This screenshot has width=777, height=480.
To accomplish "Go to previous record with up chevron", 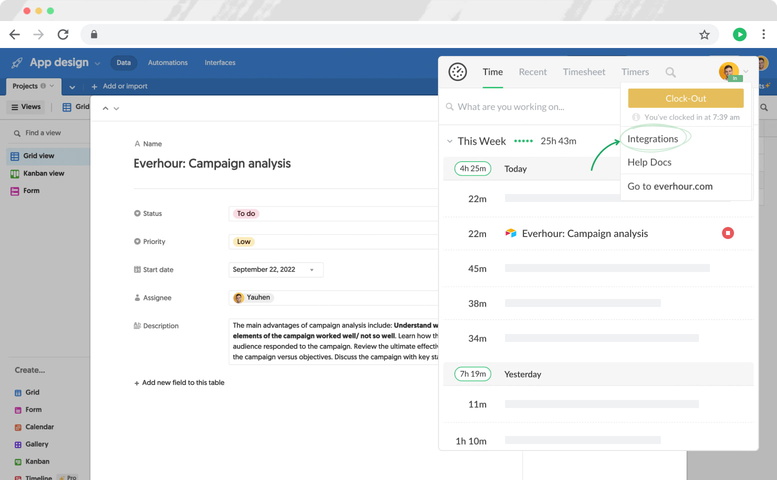I will point(105,108).
